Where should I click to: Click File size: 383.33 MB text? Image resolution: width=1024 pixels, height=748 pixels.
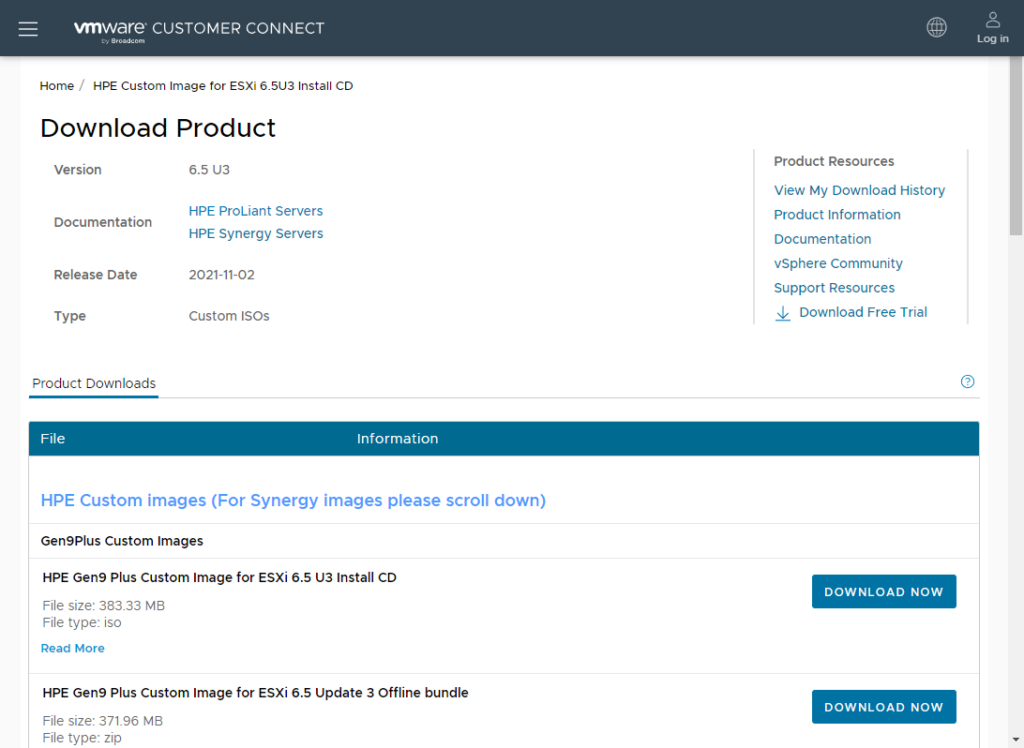point(103,606)
